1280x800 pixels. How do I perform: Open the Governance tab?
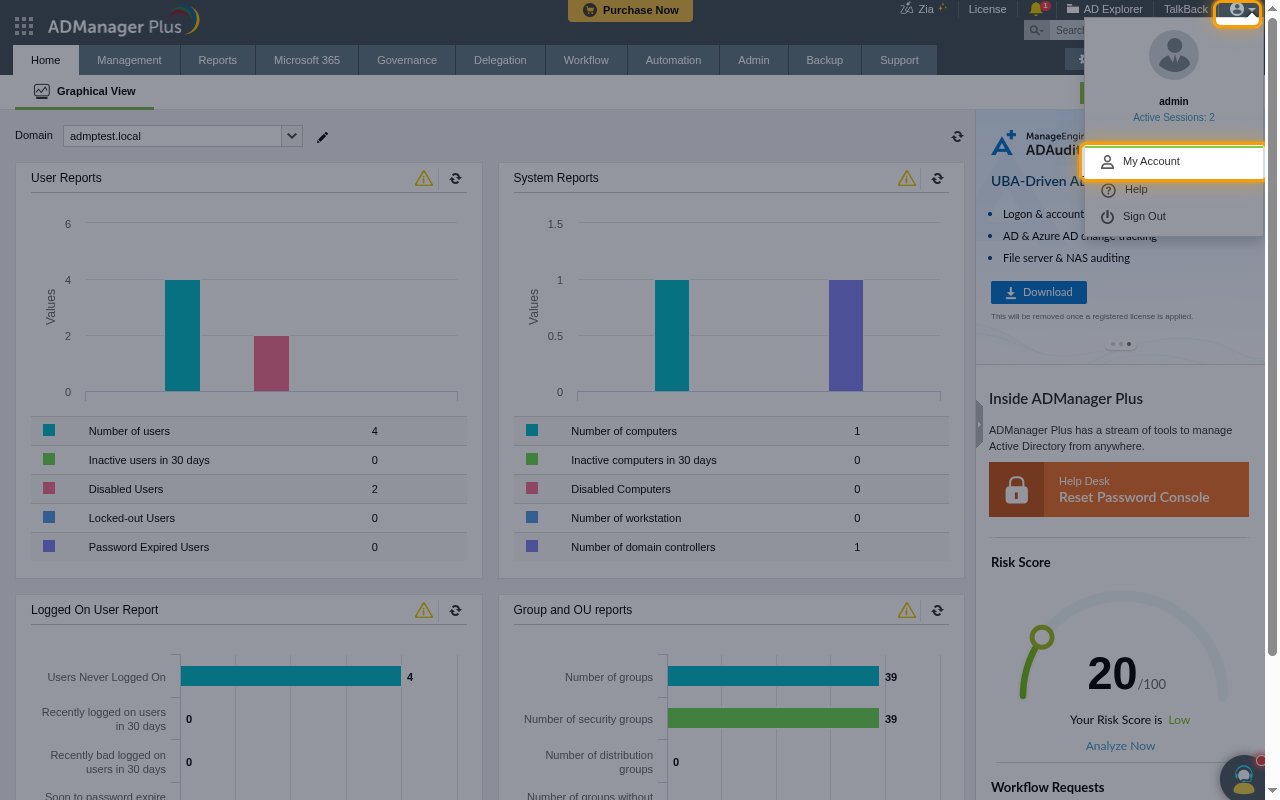click(407, 60)
